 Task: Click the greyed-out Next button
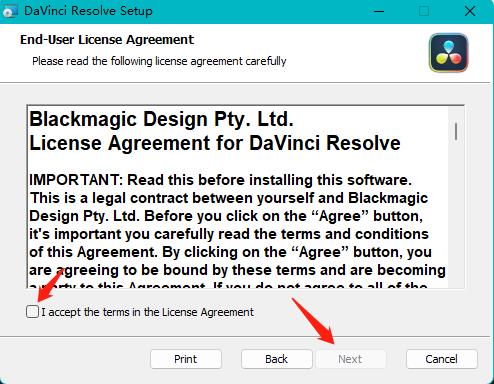[350, 359]
